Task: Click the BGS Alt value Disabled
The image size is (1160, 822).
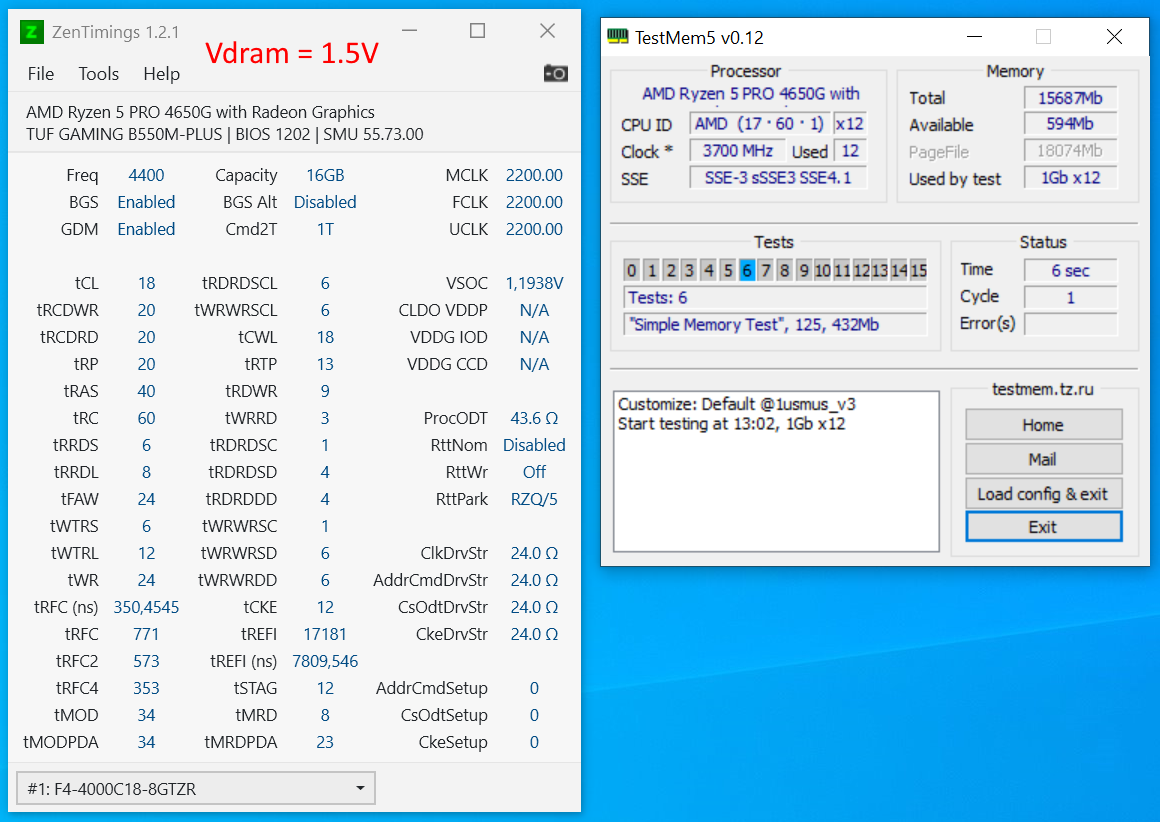Action: tap(326, 202)
